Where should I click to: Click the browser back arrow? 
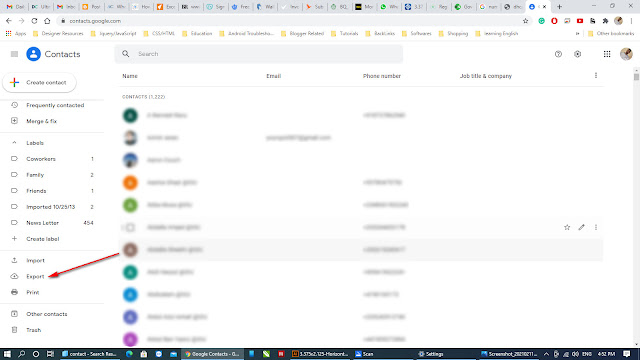pos(9,21)
